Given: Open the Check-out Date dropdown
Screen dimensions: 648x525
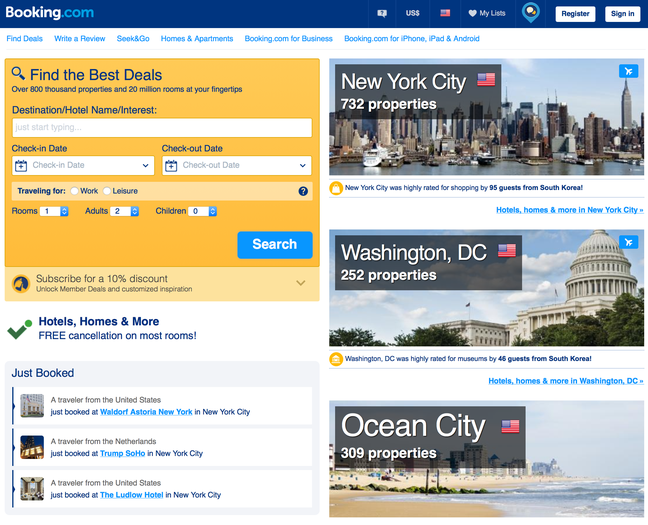Looking at the screenshot, I should coord(237,166).
